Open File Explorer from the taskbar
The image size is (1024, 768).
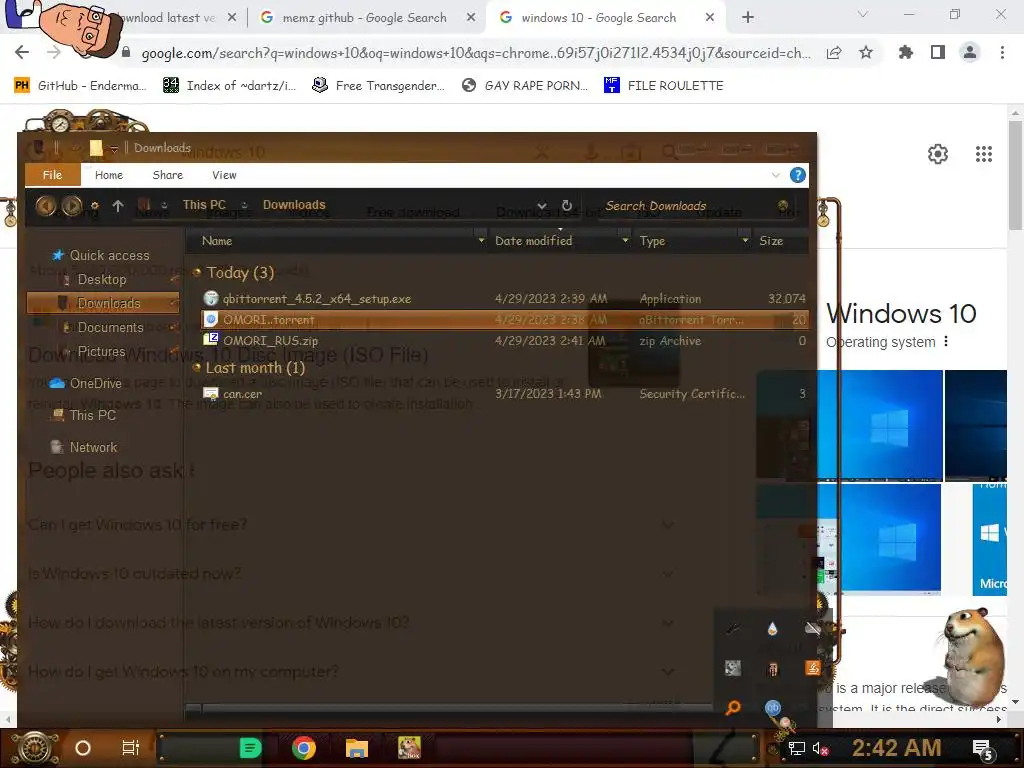[x=357, y=748]
